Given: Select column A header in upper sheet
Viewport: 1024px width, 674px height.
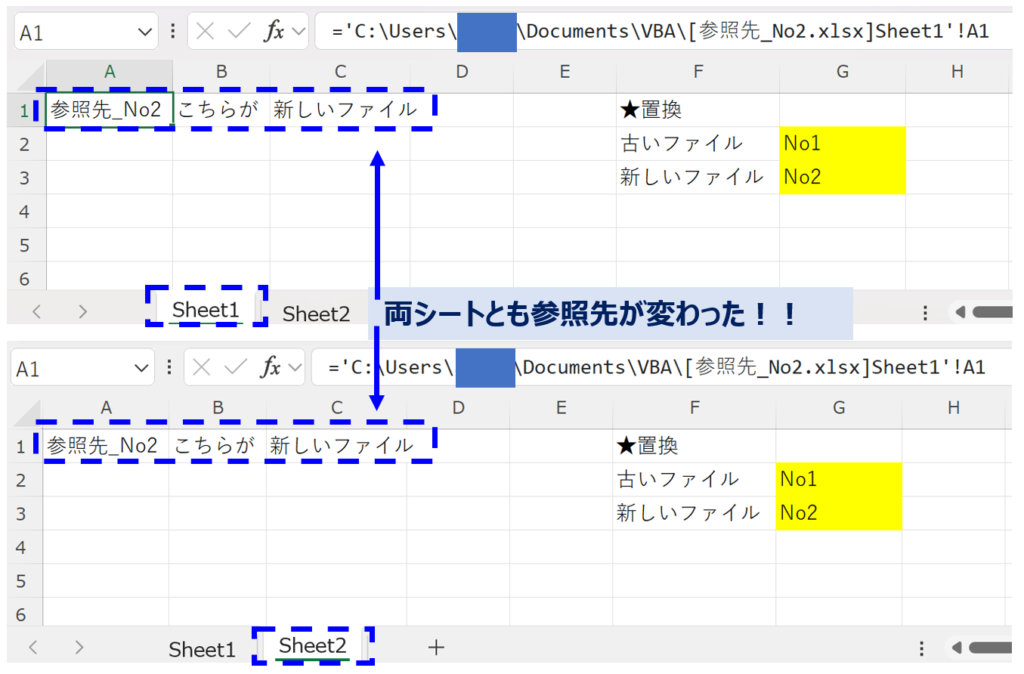Looking at the screenshot, I should [x=110, y=72].
